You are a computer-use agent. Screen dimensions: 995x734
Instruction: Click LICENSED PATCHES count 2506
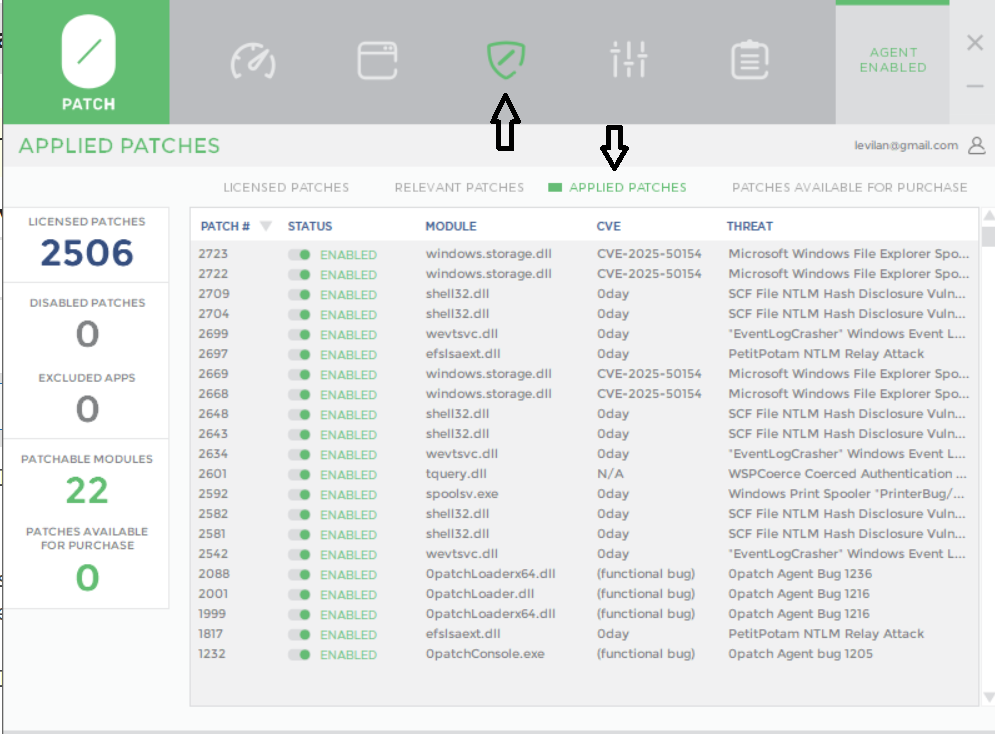(87, 252)
